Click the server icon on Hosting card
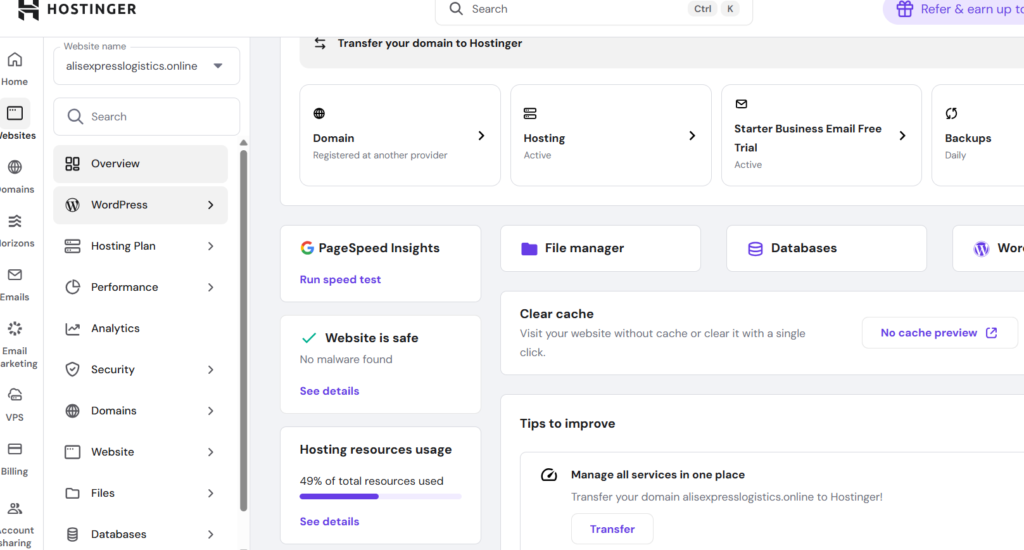This screenshot has height=550, width=1024. coord(530,114)
